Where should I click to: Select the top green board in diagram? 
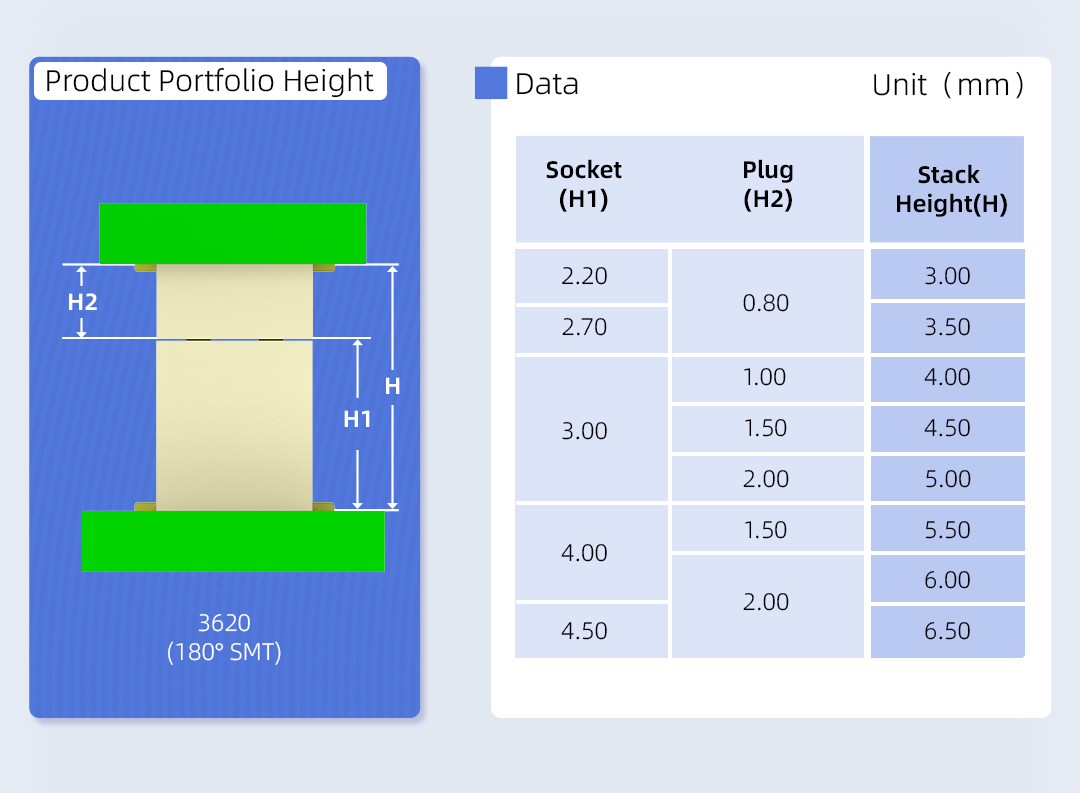(x=232, y=233)
